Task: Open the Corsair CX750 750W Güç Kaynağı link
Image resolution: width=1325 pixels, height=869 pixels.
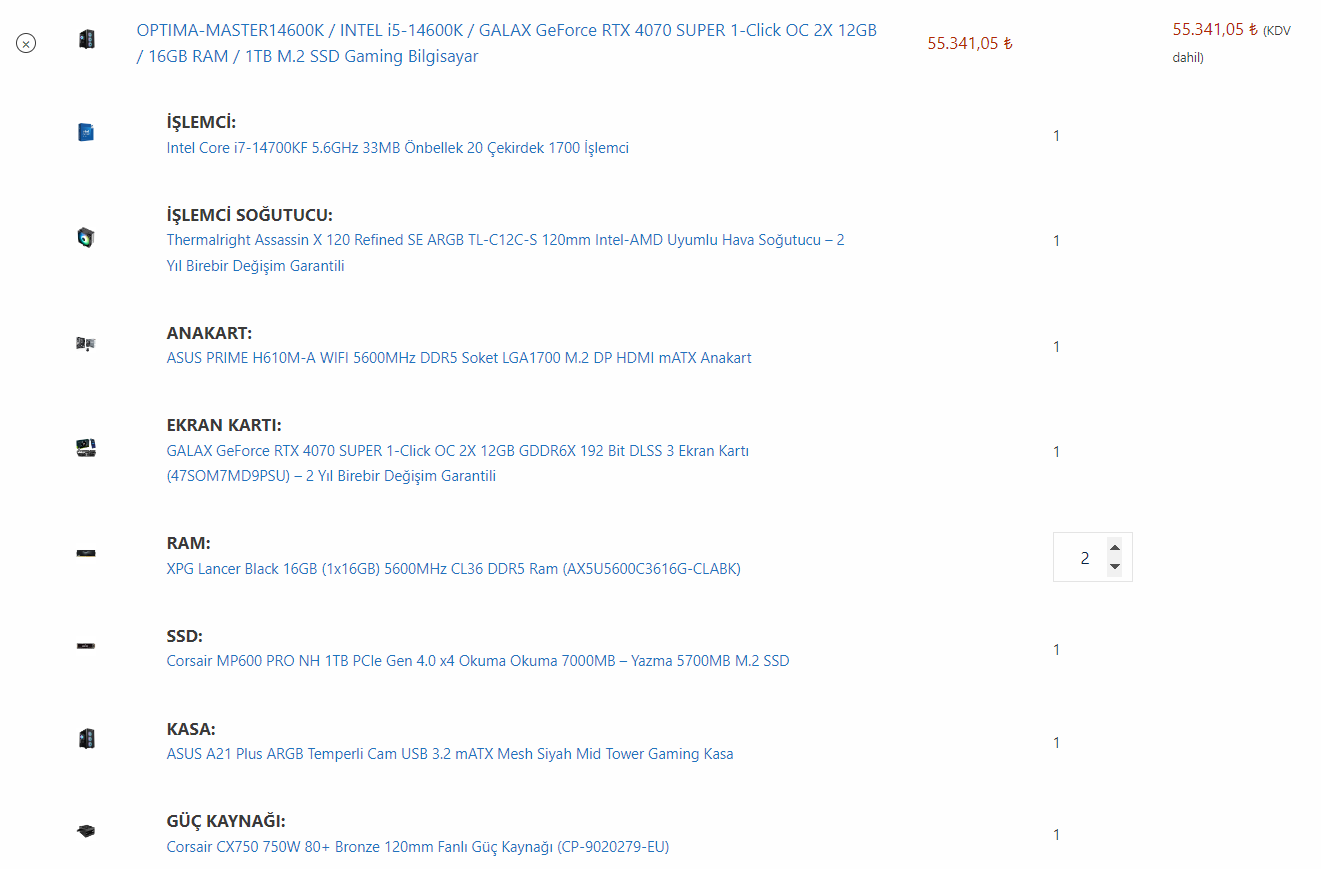Action: point(418,847)
